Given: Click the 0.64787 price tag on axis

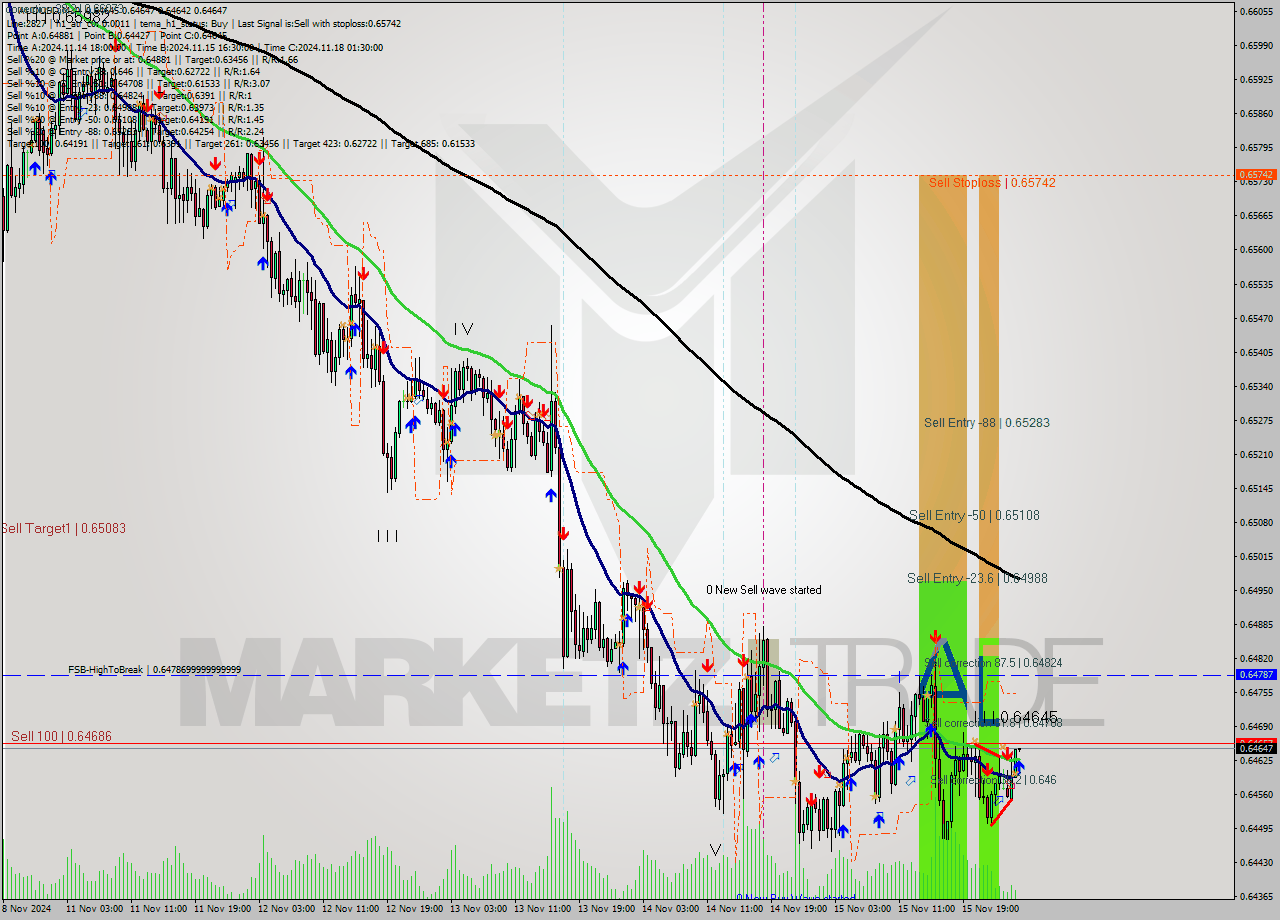Looking at the screenshot, I should (1257, 675).
